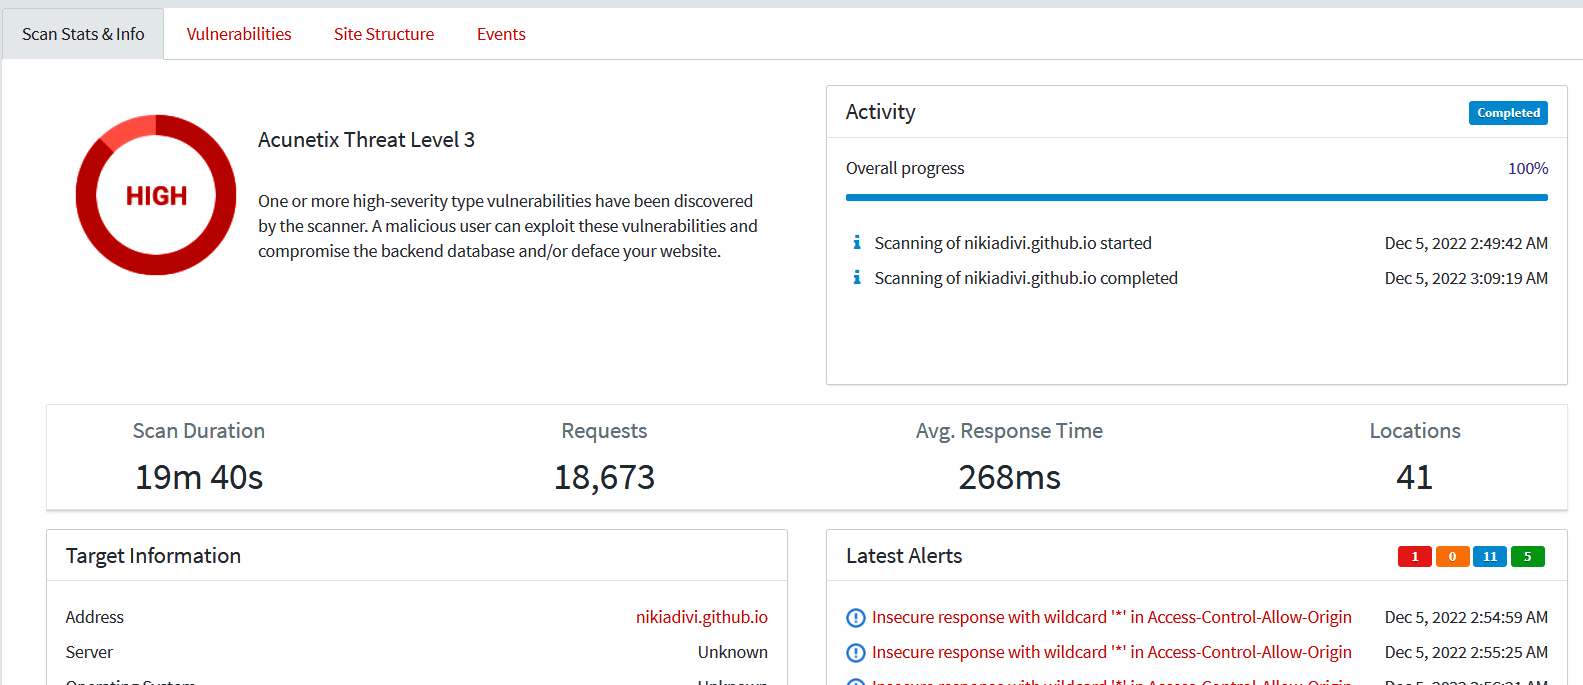Go to the Events tab

(x=501, y=34)
